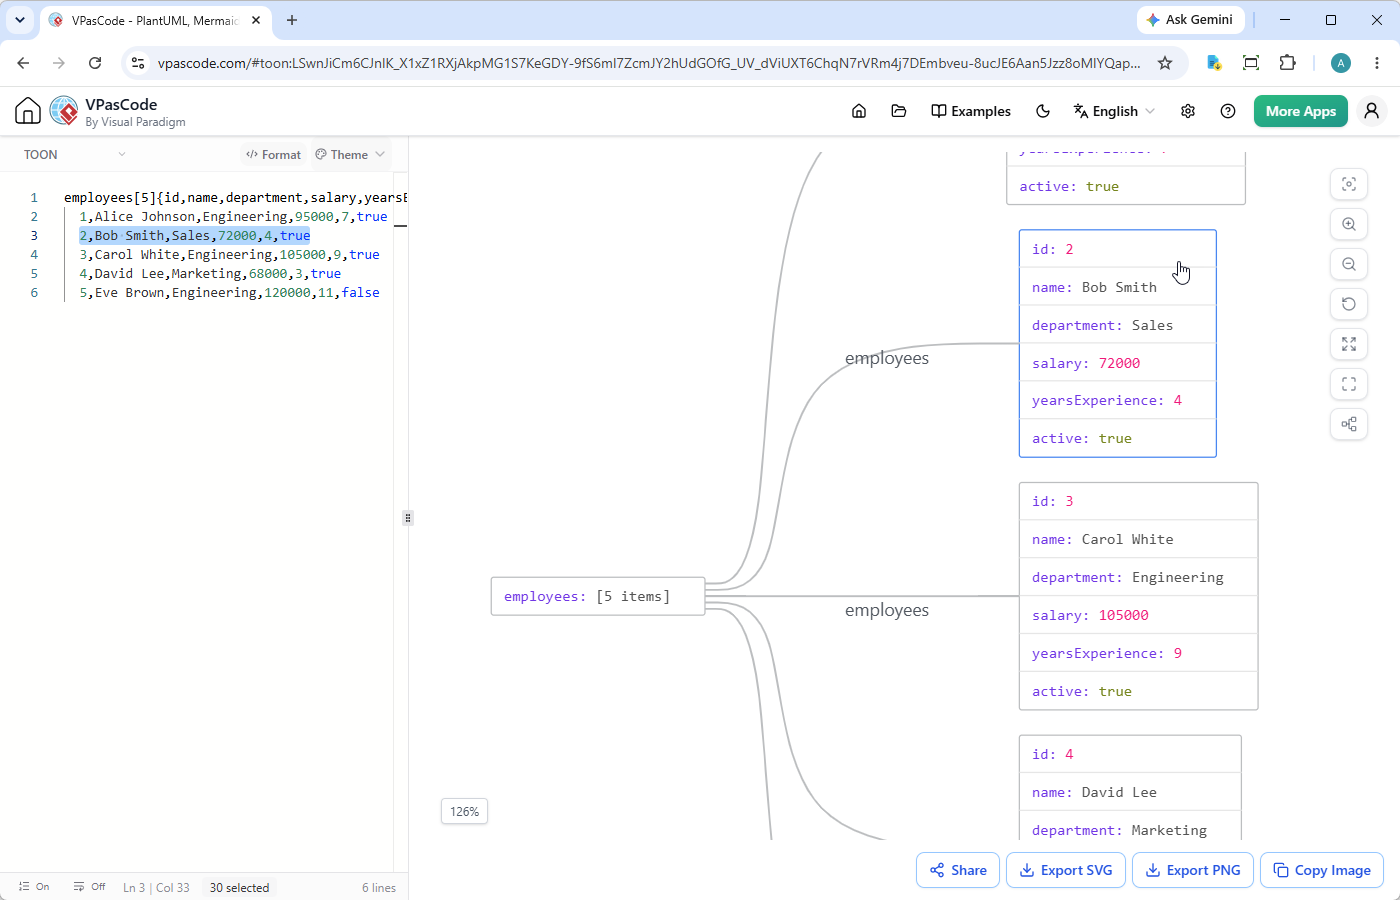Open Chrome three-dot menu

[x=1377, y=63]
